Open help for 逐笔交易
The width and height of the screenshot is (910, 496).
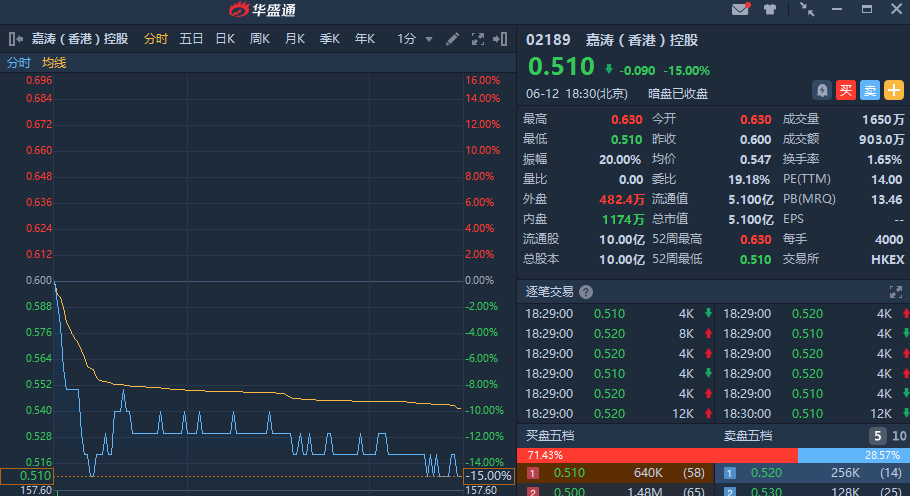586,292
